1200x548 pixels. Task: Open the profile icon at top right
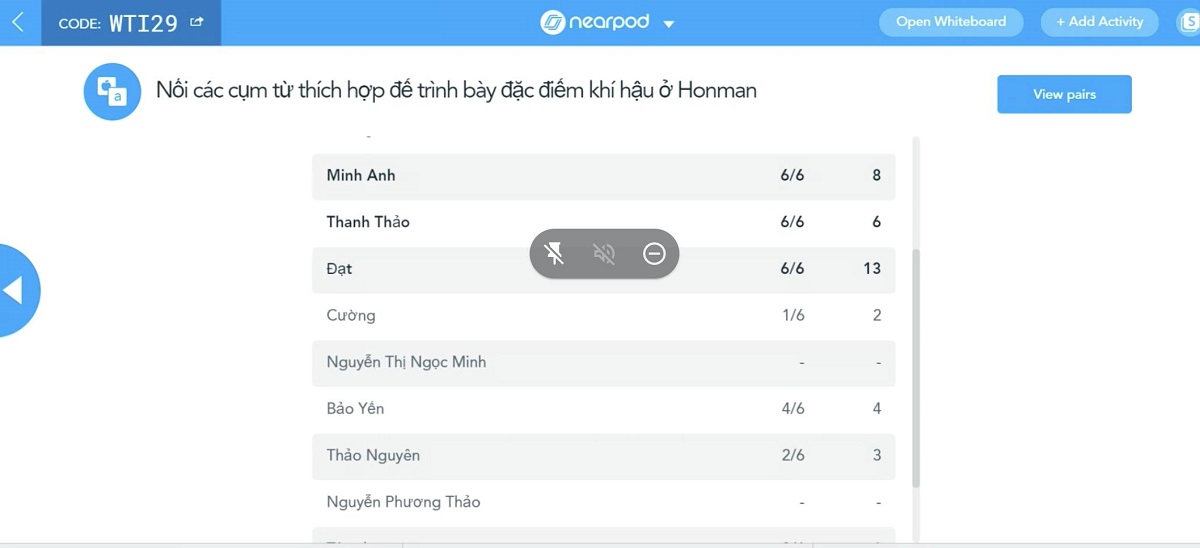point(1189,22)
